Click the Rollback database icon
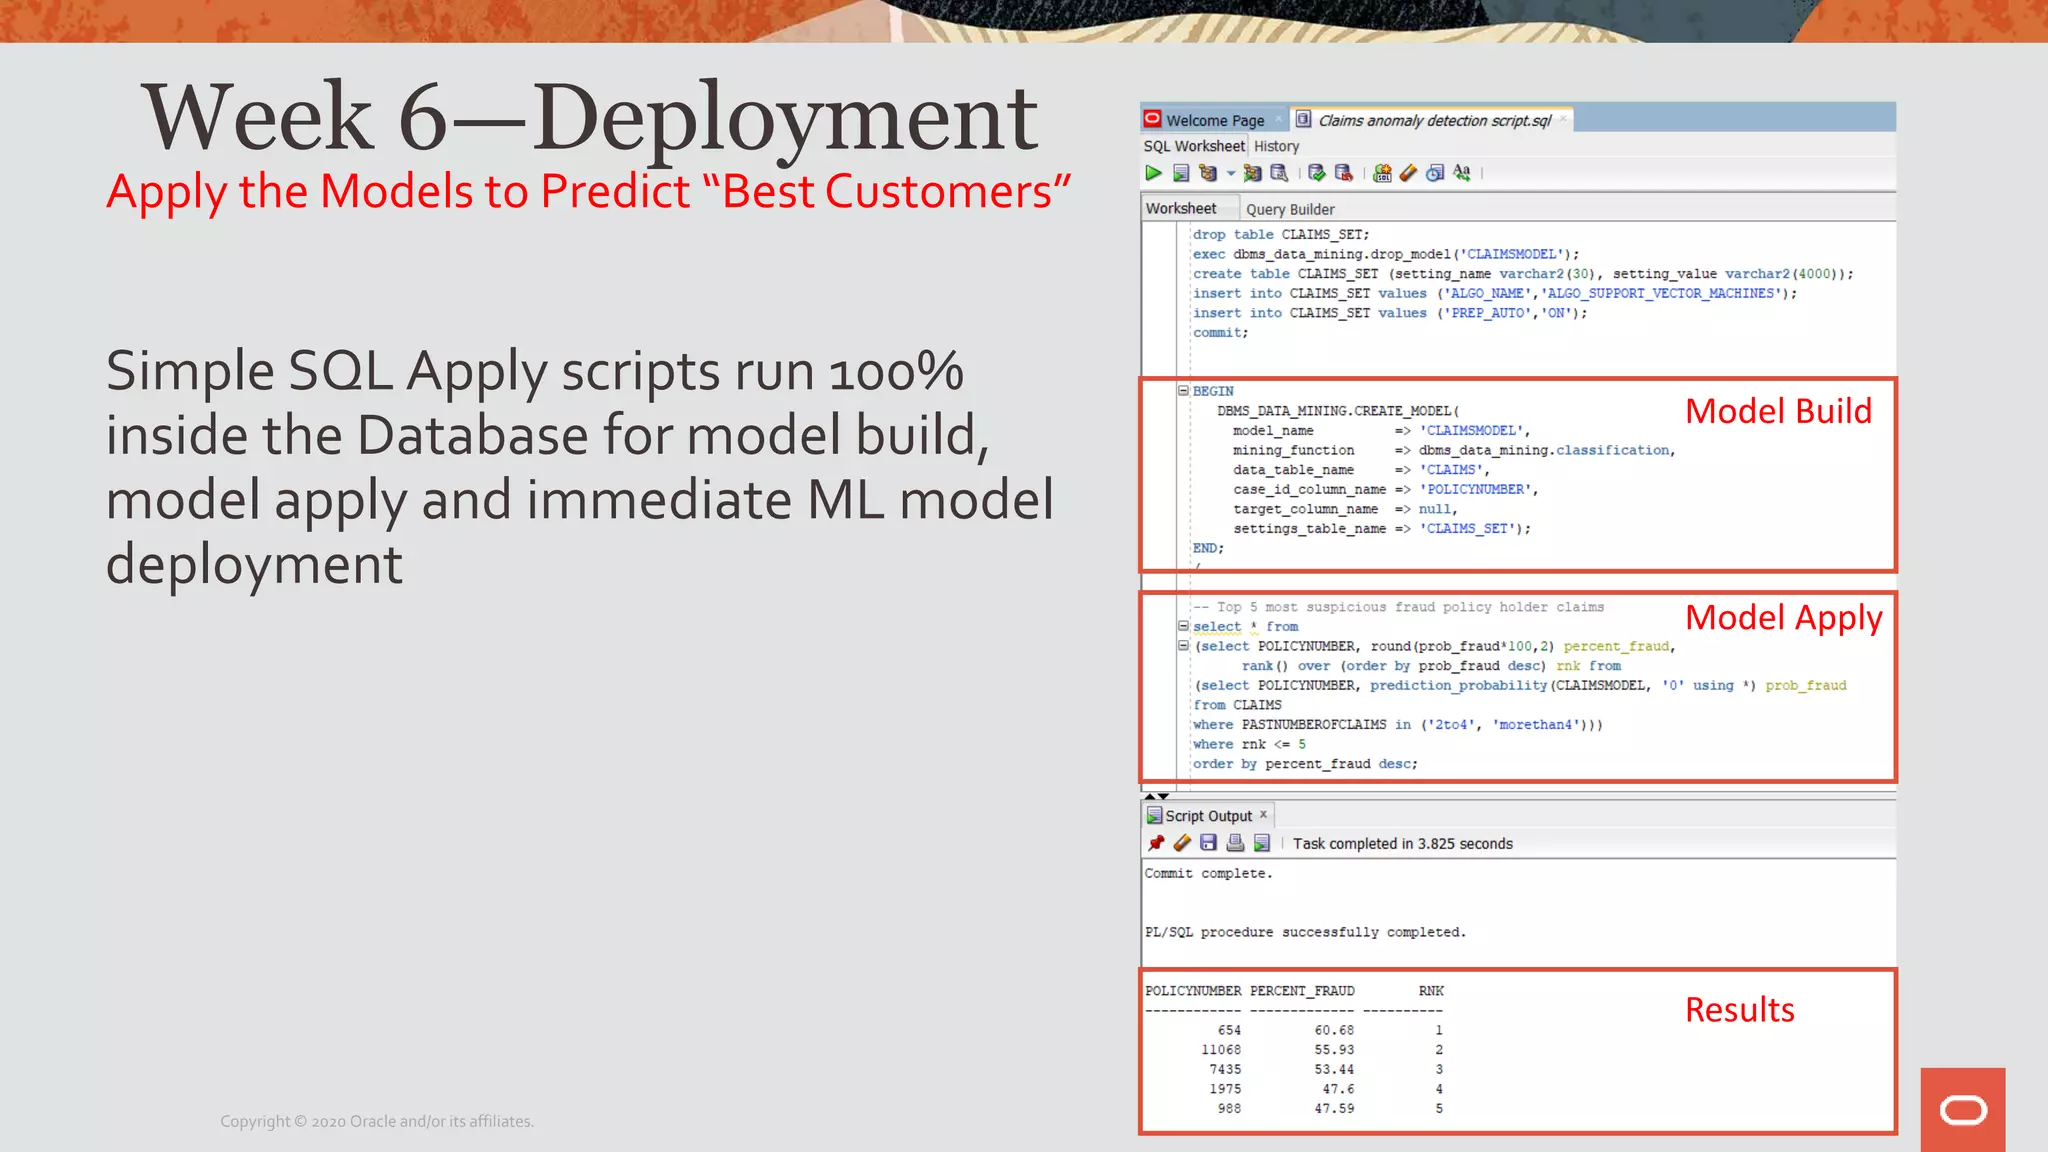 pos(1344,173)
